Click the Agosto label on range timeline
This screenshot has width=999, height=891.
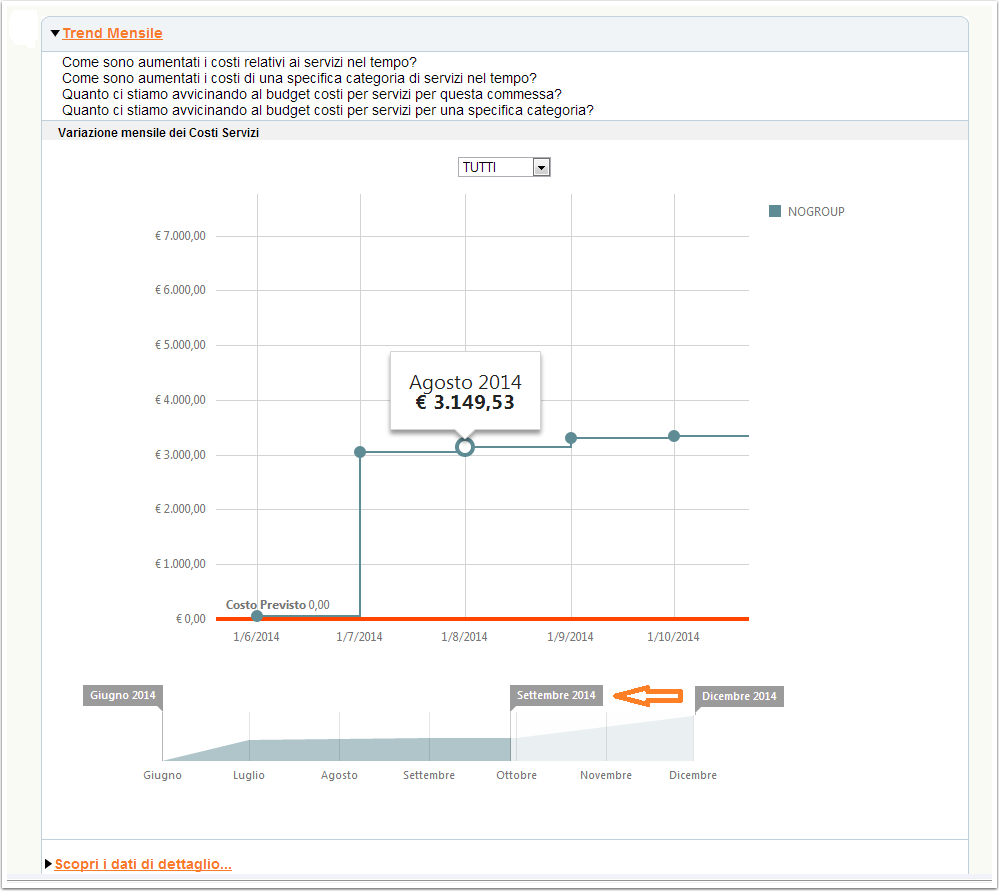coord(339,775)
